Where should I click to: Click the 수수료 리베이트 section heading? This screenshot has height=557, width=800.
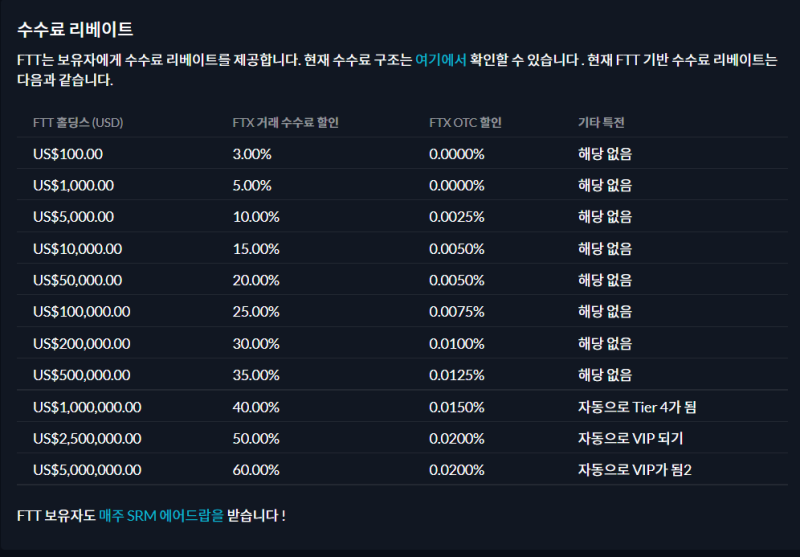tap(75, 29)
